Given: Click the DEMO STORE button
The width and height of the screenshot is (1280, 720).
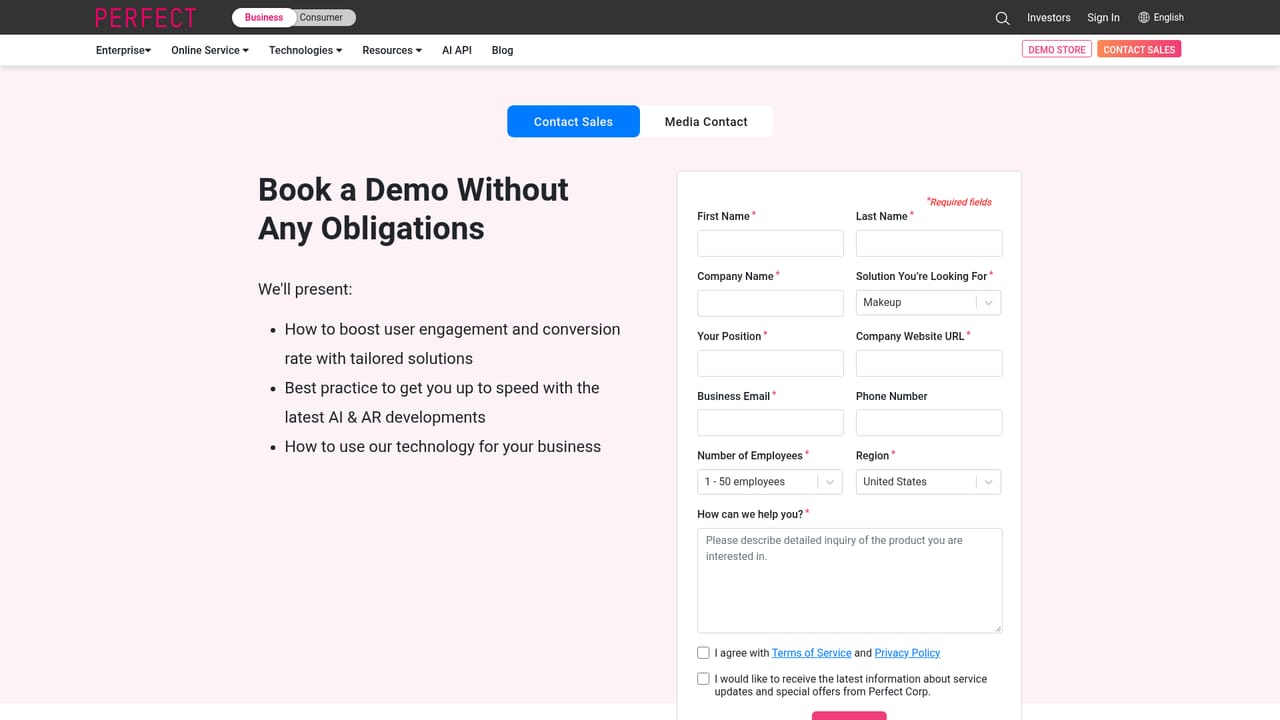Looking at the screenshot, I should click(x=1057, y=49).
